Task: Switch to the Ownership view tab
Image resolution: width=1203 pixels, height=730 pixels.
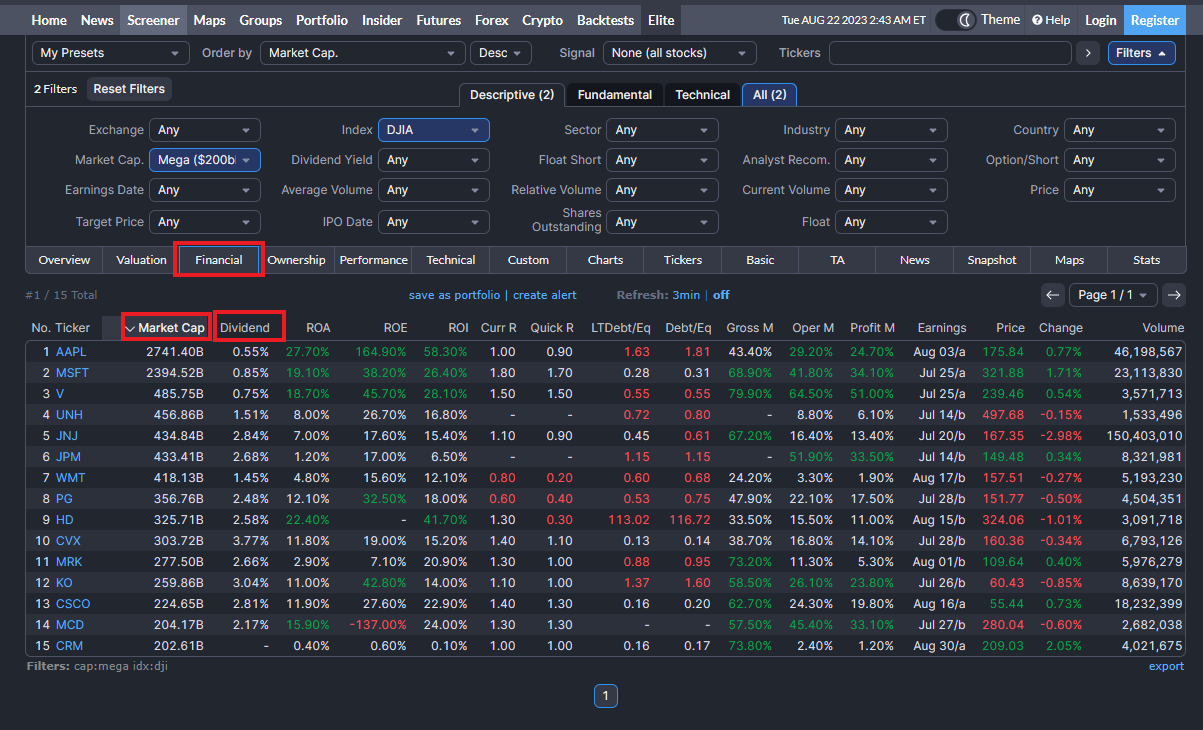Action: [x=296, y=260]
